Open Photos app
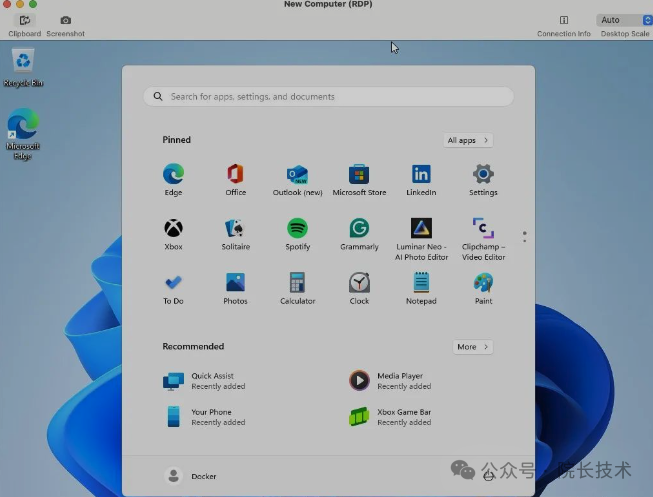The width and height of the screenshot is (653, 497). [x=235, y=288]
